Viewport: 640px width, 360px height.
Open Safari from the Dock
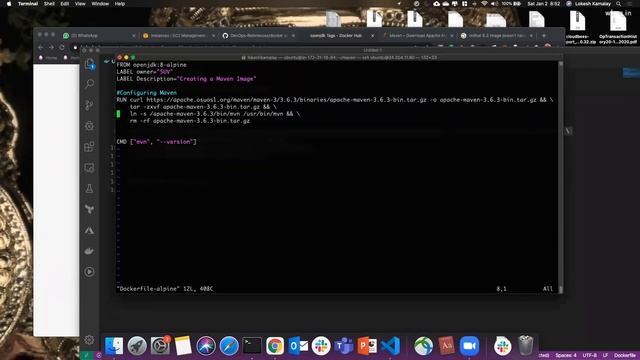click(x=229, y=346)
